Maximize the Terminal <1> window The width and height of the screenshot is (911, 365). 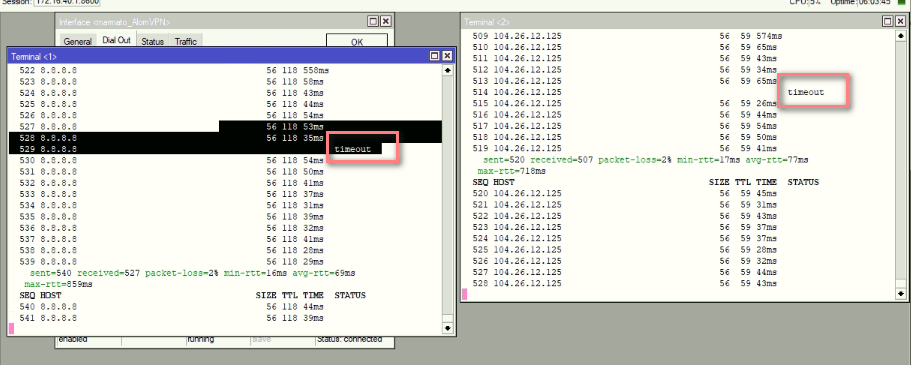click(435, 56)
